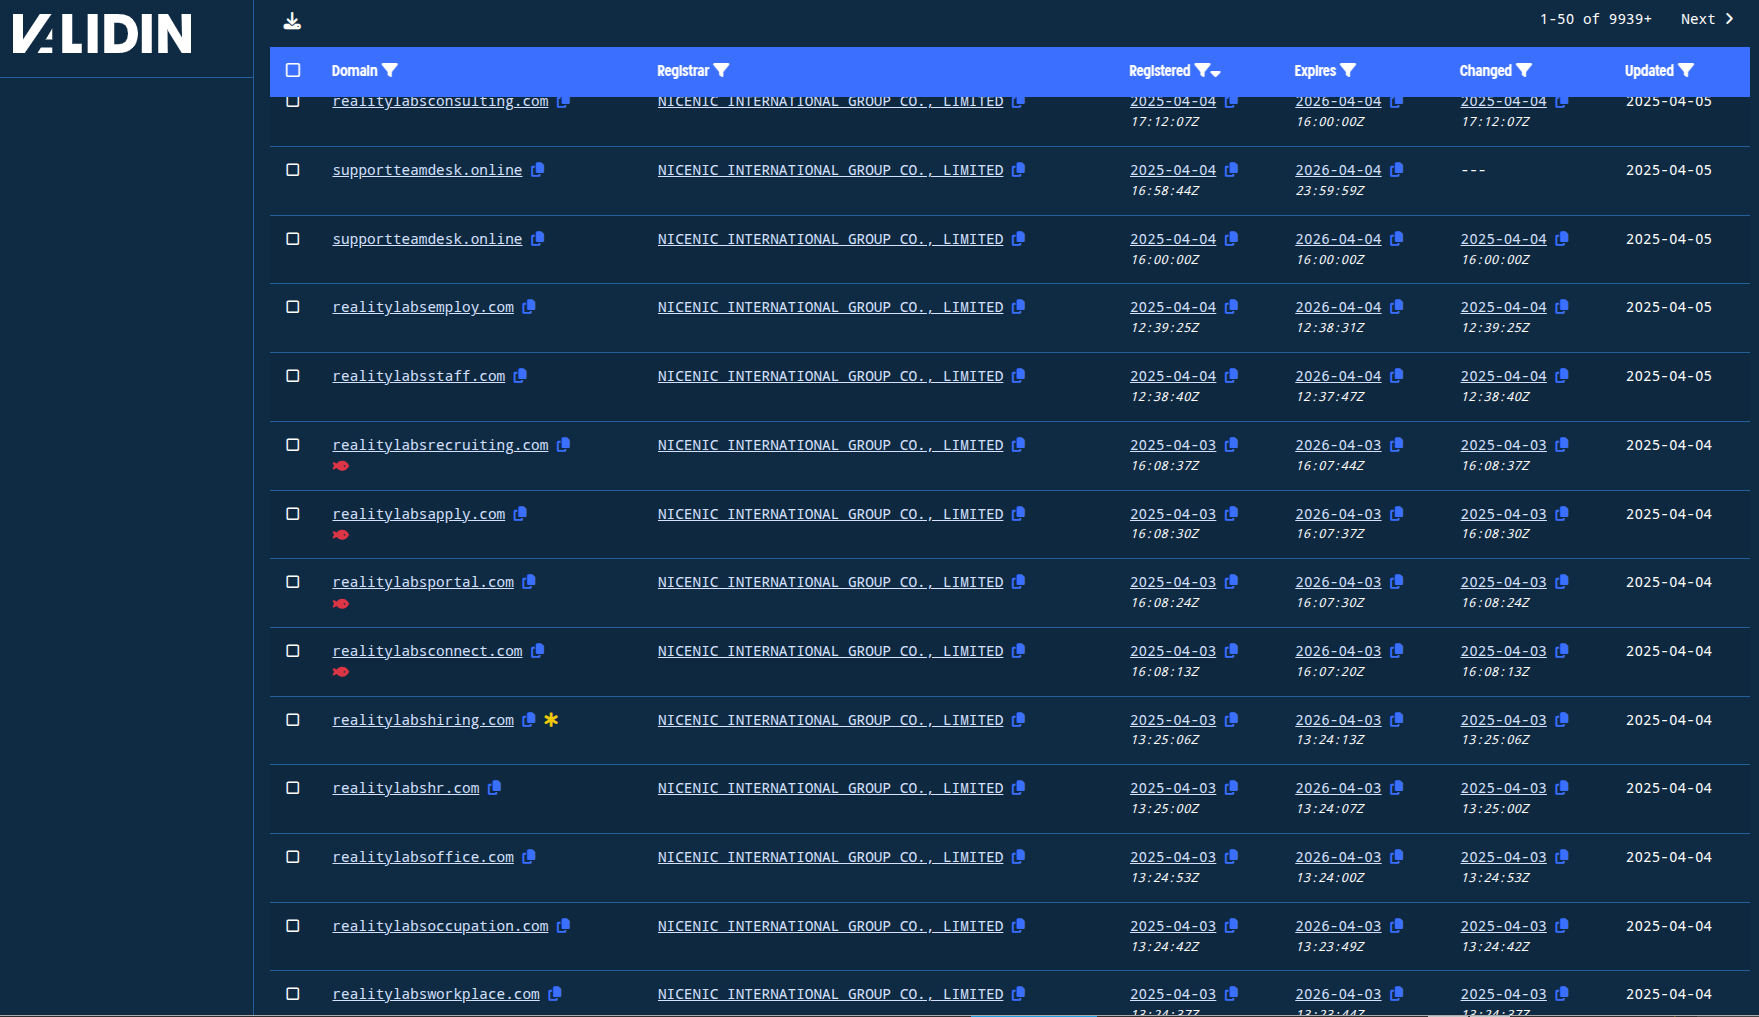The image size is (1759, 1017).
Task: Copy realitylabsworkplace.com domain name
Action: point(555,994)
